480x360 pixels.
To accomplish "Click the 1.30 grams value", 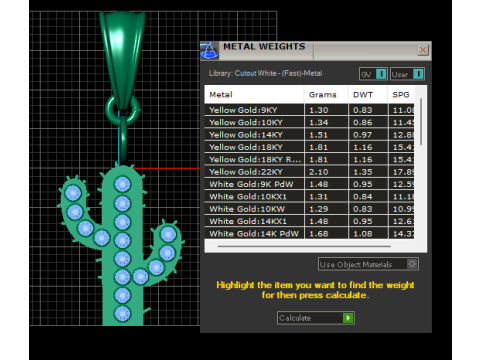I will pyautogui.click(x=318, y=110).
